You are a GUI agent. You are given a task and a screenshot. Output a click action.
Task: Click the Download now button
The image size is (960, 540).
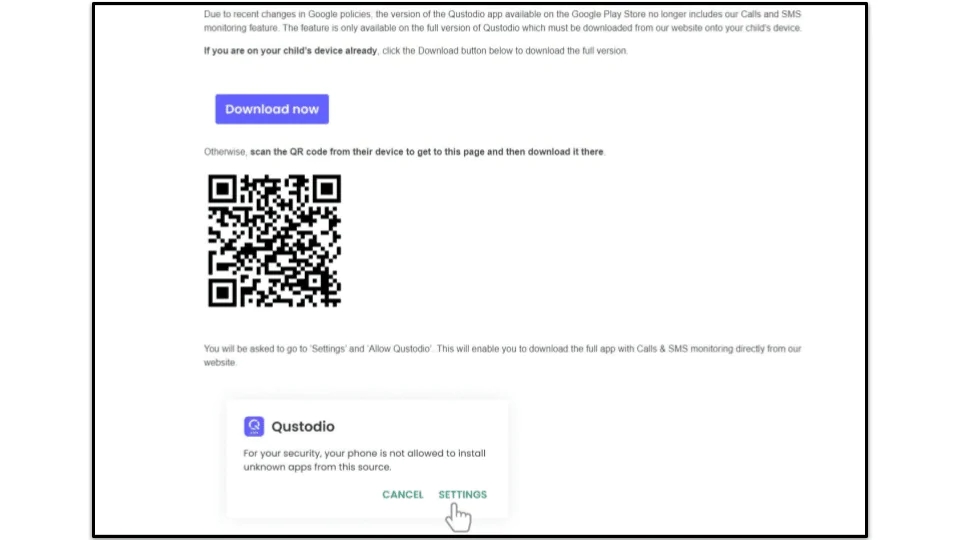(x=272, y=109)
